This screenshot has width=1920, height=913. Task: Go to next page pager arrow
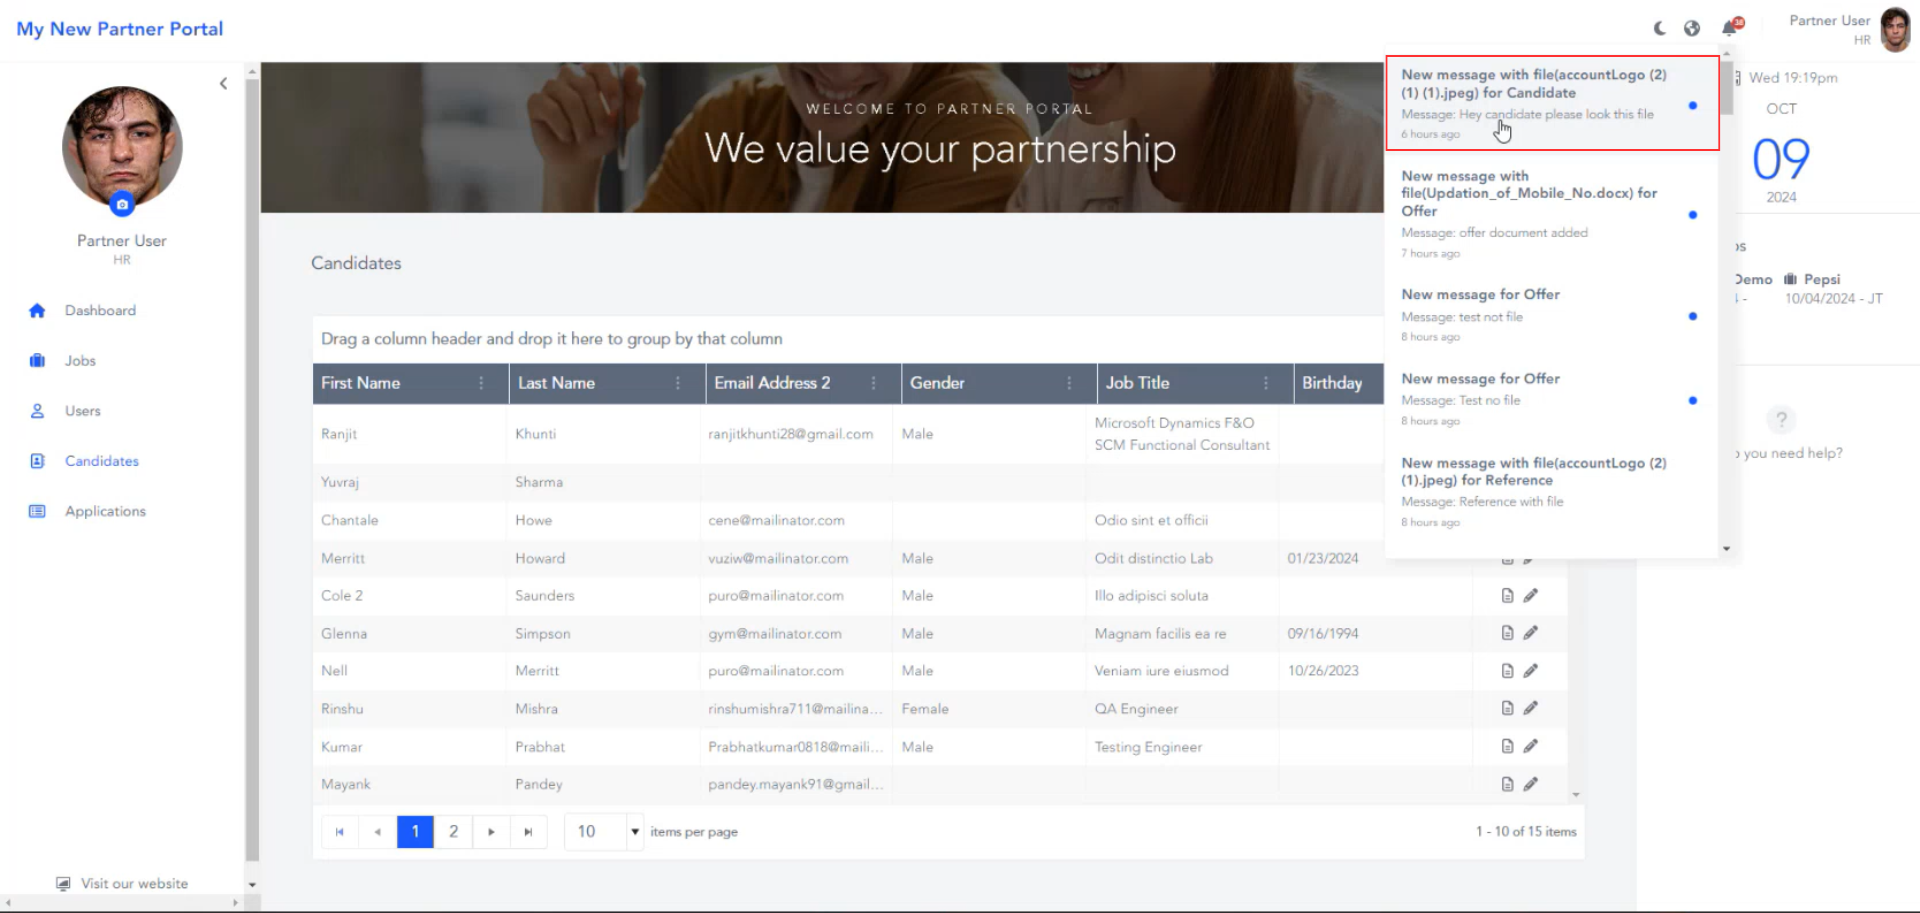click(491, 832)
